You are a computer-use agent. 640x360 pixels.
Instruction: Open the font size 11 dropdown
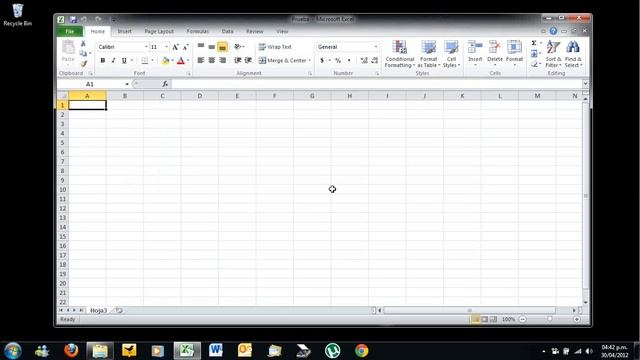click(166, 47)
